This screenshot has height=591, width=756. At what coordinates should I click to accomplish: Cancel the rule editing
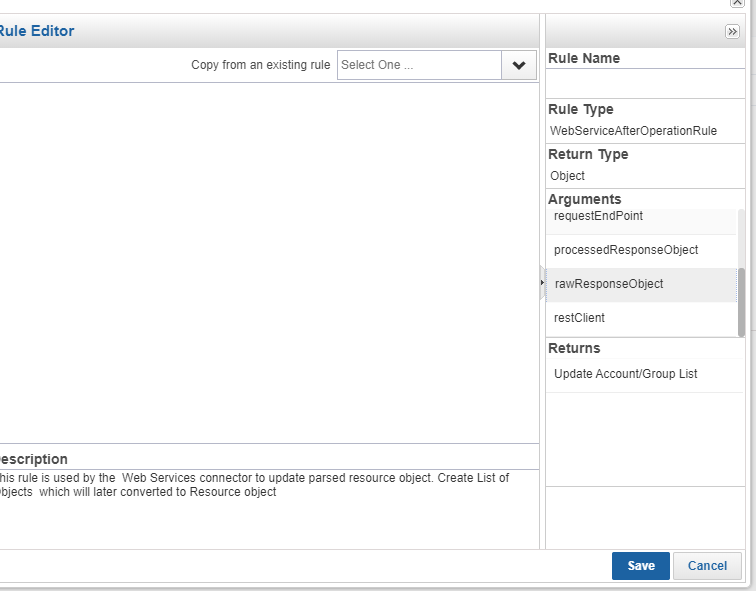707,566
